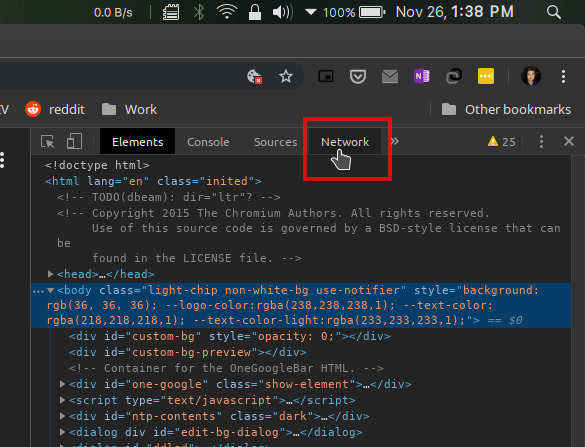Open the mail envelope extension icon
585x447 pixels.
[x=390, y=76]
